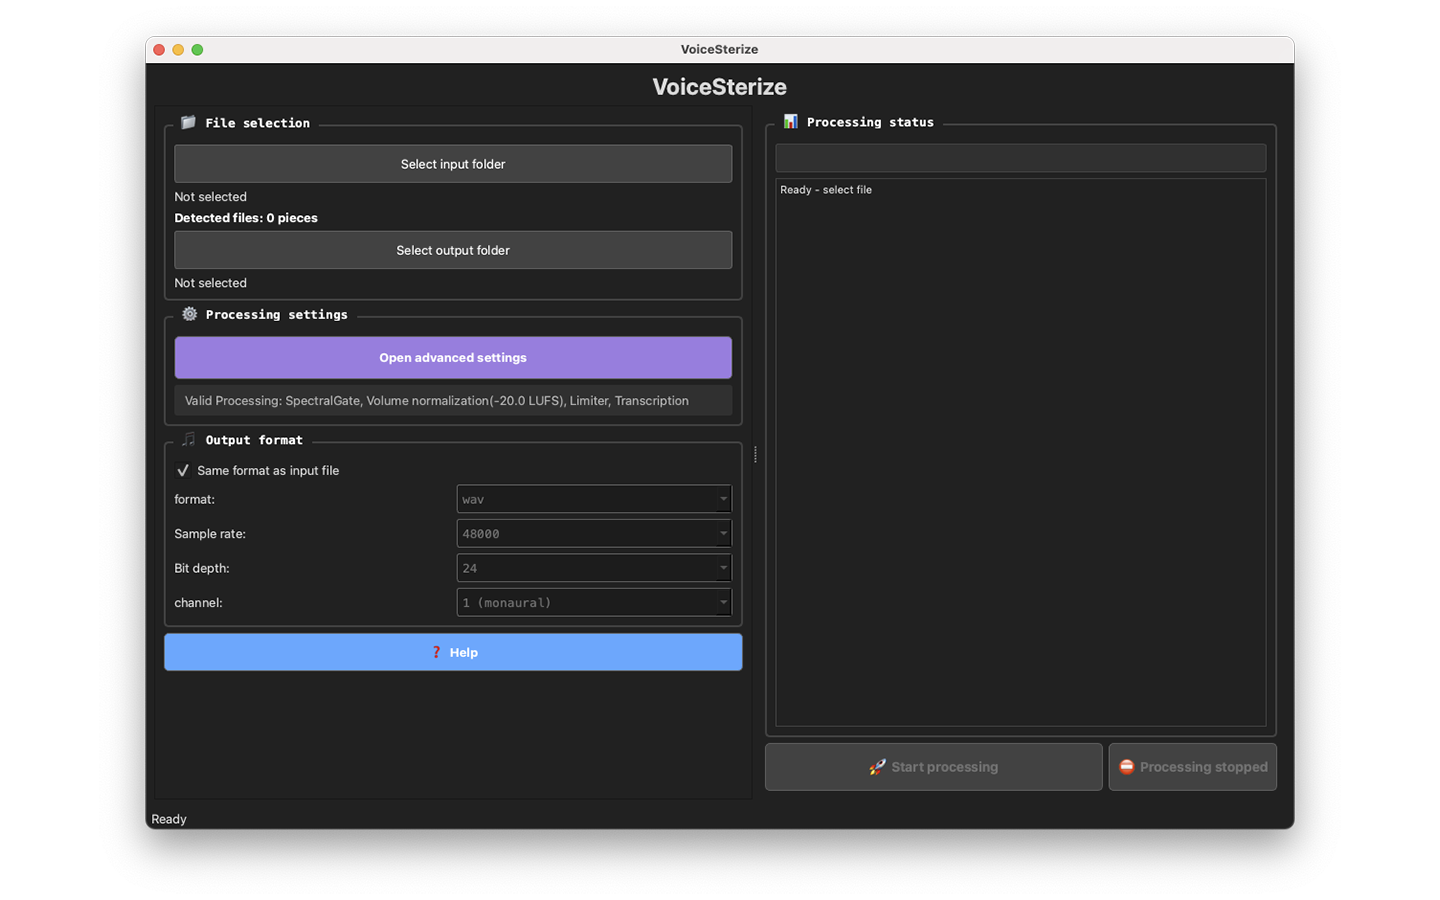Screen dimensions: 1440x900
Task: Click the red question mark icon on Help button
Action: 436,652
